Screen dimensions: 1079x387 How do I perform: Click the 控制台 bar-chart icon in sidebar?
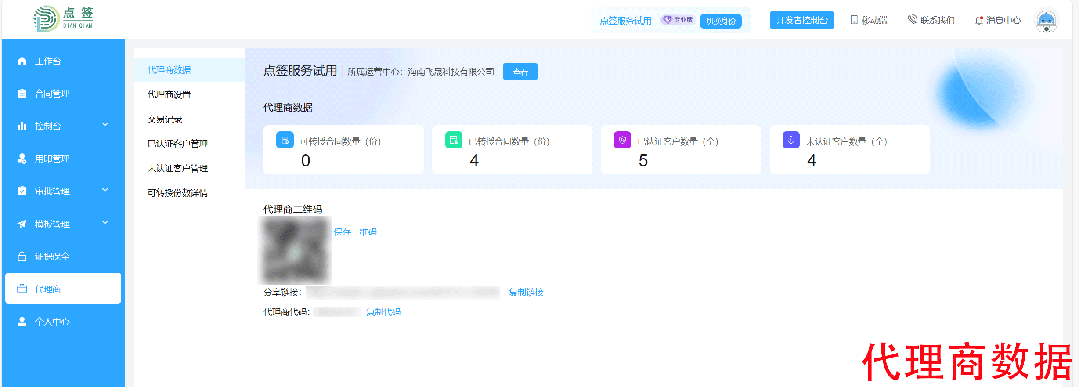click(22, 126)
